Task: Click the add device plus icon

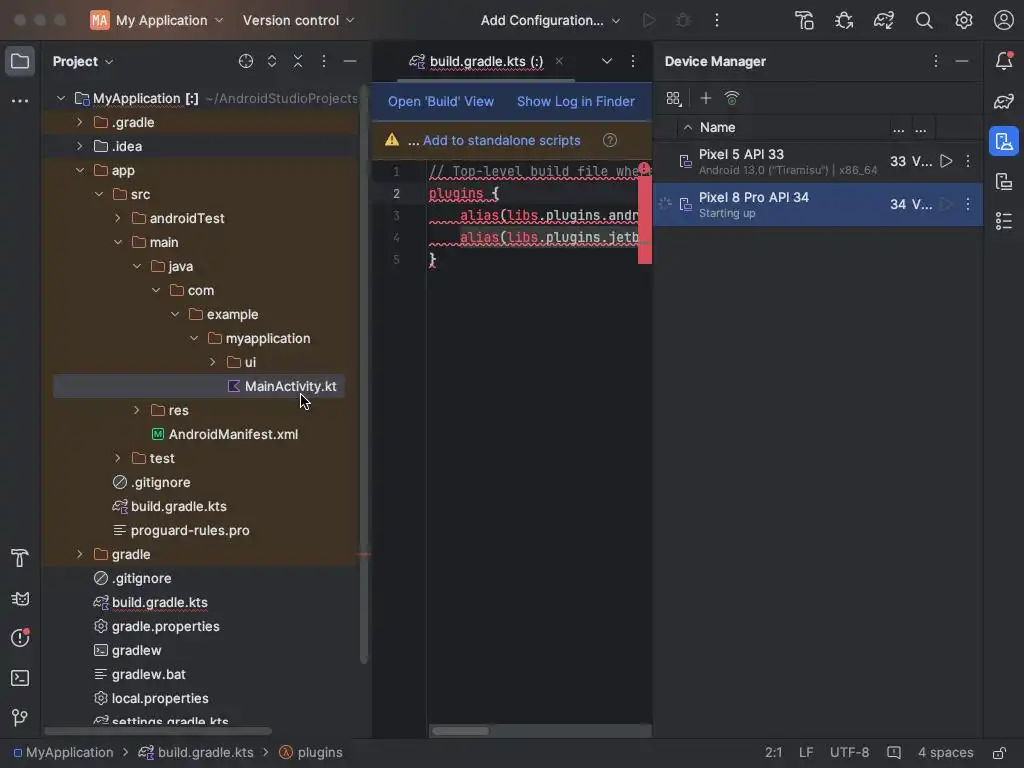Action: (x=705, y=98)
